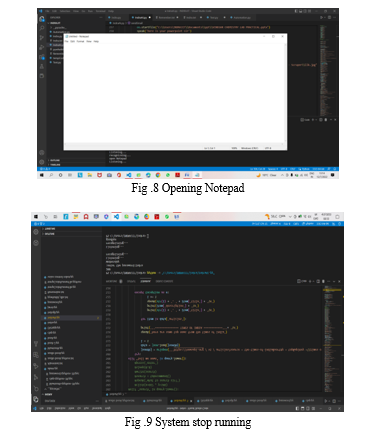Viewport: 371px width, 434px height.
Task: Expand the OUTLINE section in the sidebar
Action: click(54, 160)
